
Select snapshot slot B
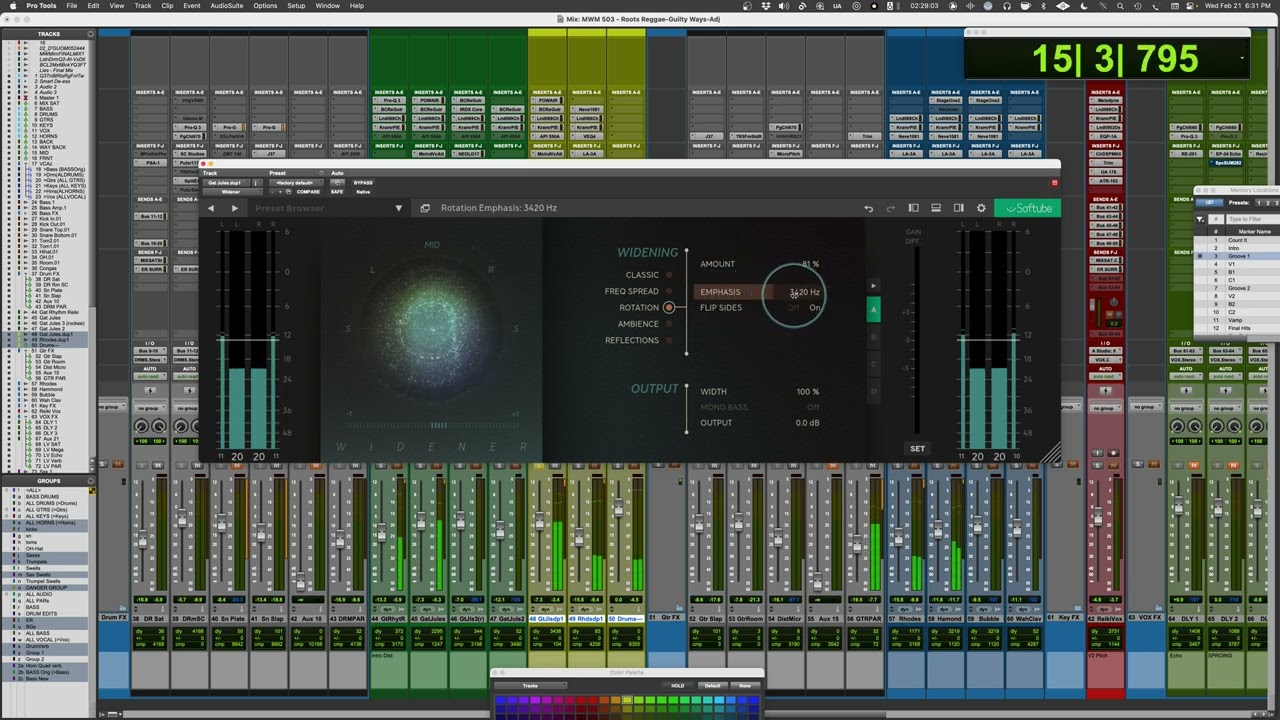coord(873,337)
